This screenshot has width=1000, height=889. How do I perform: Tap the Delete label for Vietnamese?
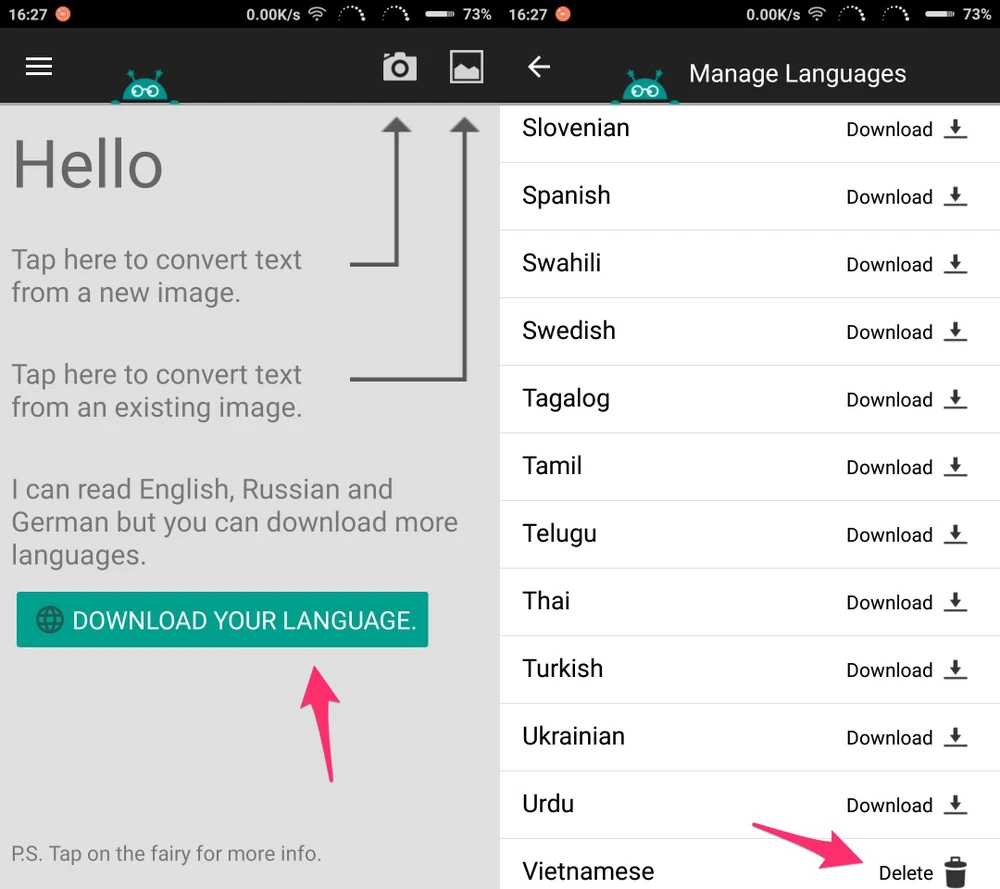(x=905, y=873)
